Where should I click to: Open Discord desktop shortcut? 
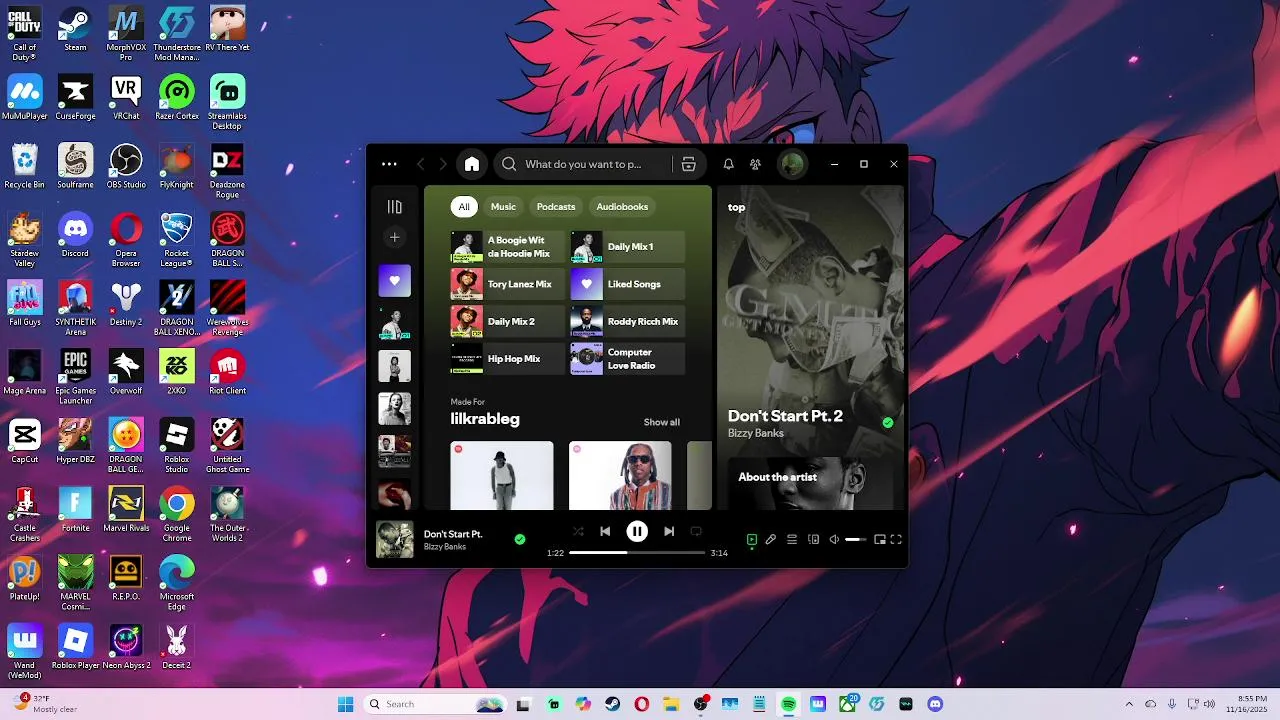(75, 235)
